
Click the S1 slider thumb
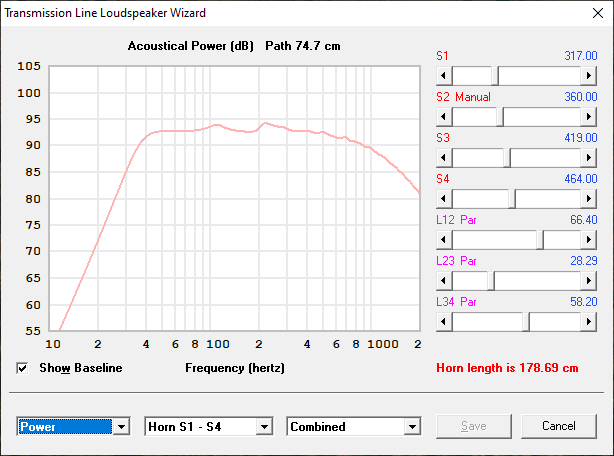coord(495,76)
